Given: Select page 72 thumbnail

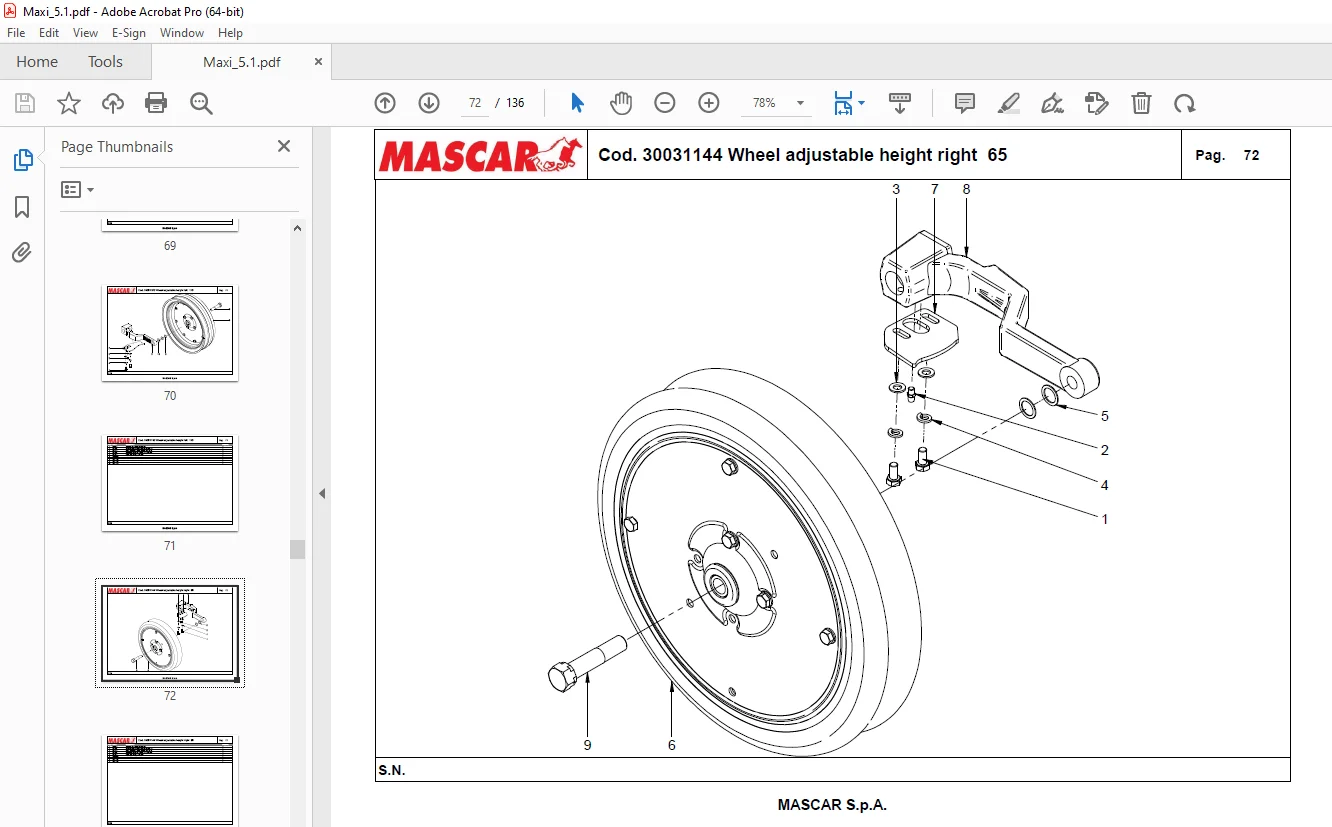Looking at the screenshot, I should pos(170,632).
